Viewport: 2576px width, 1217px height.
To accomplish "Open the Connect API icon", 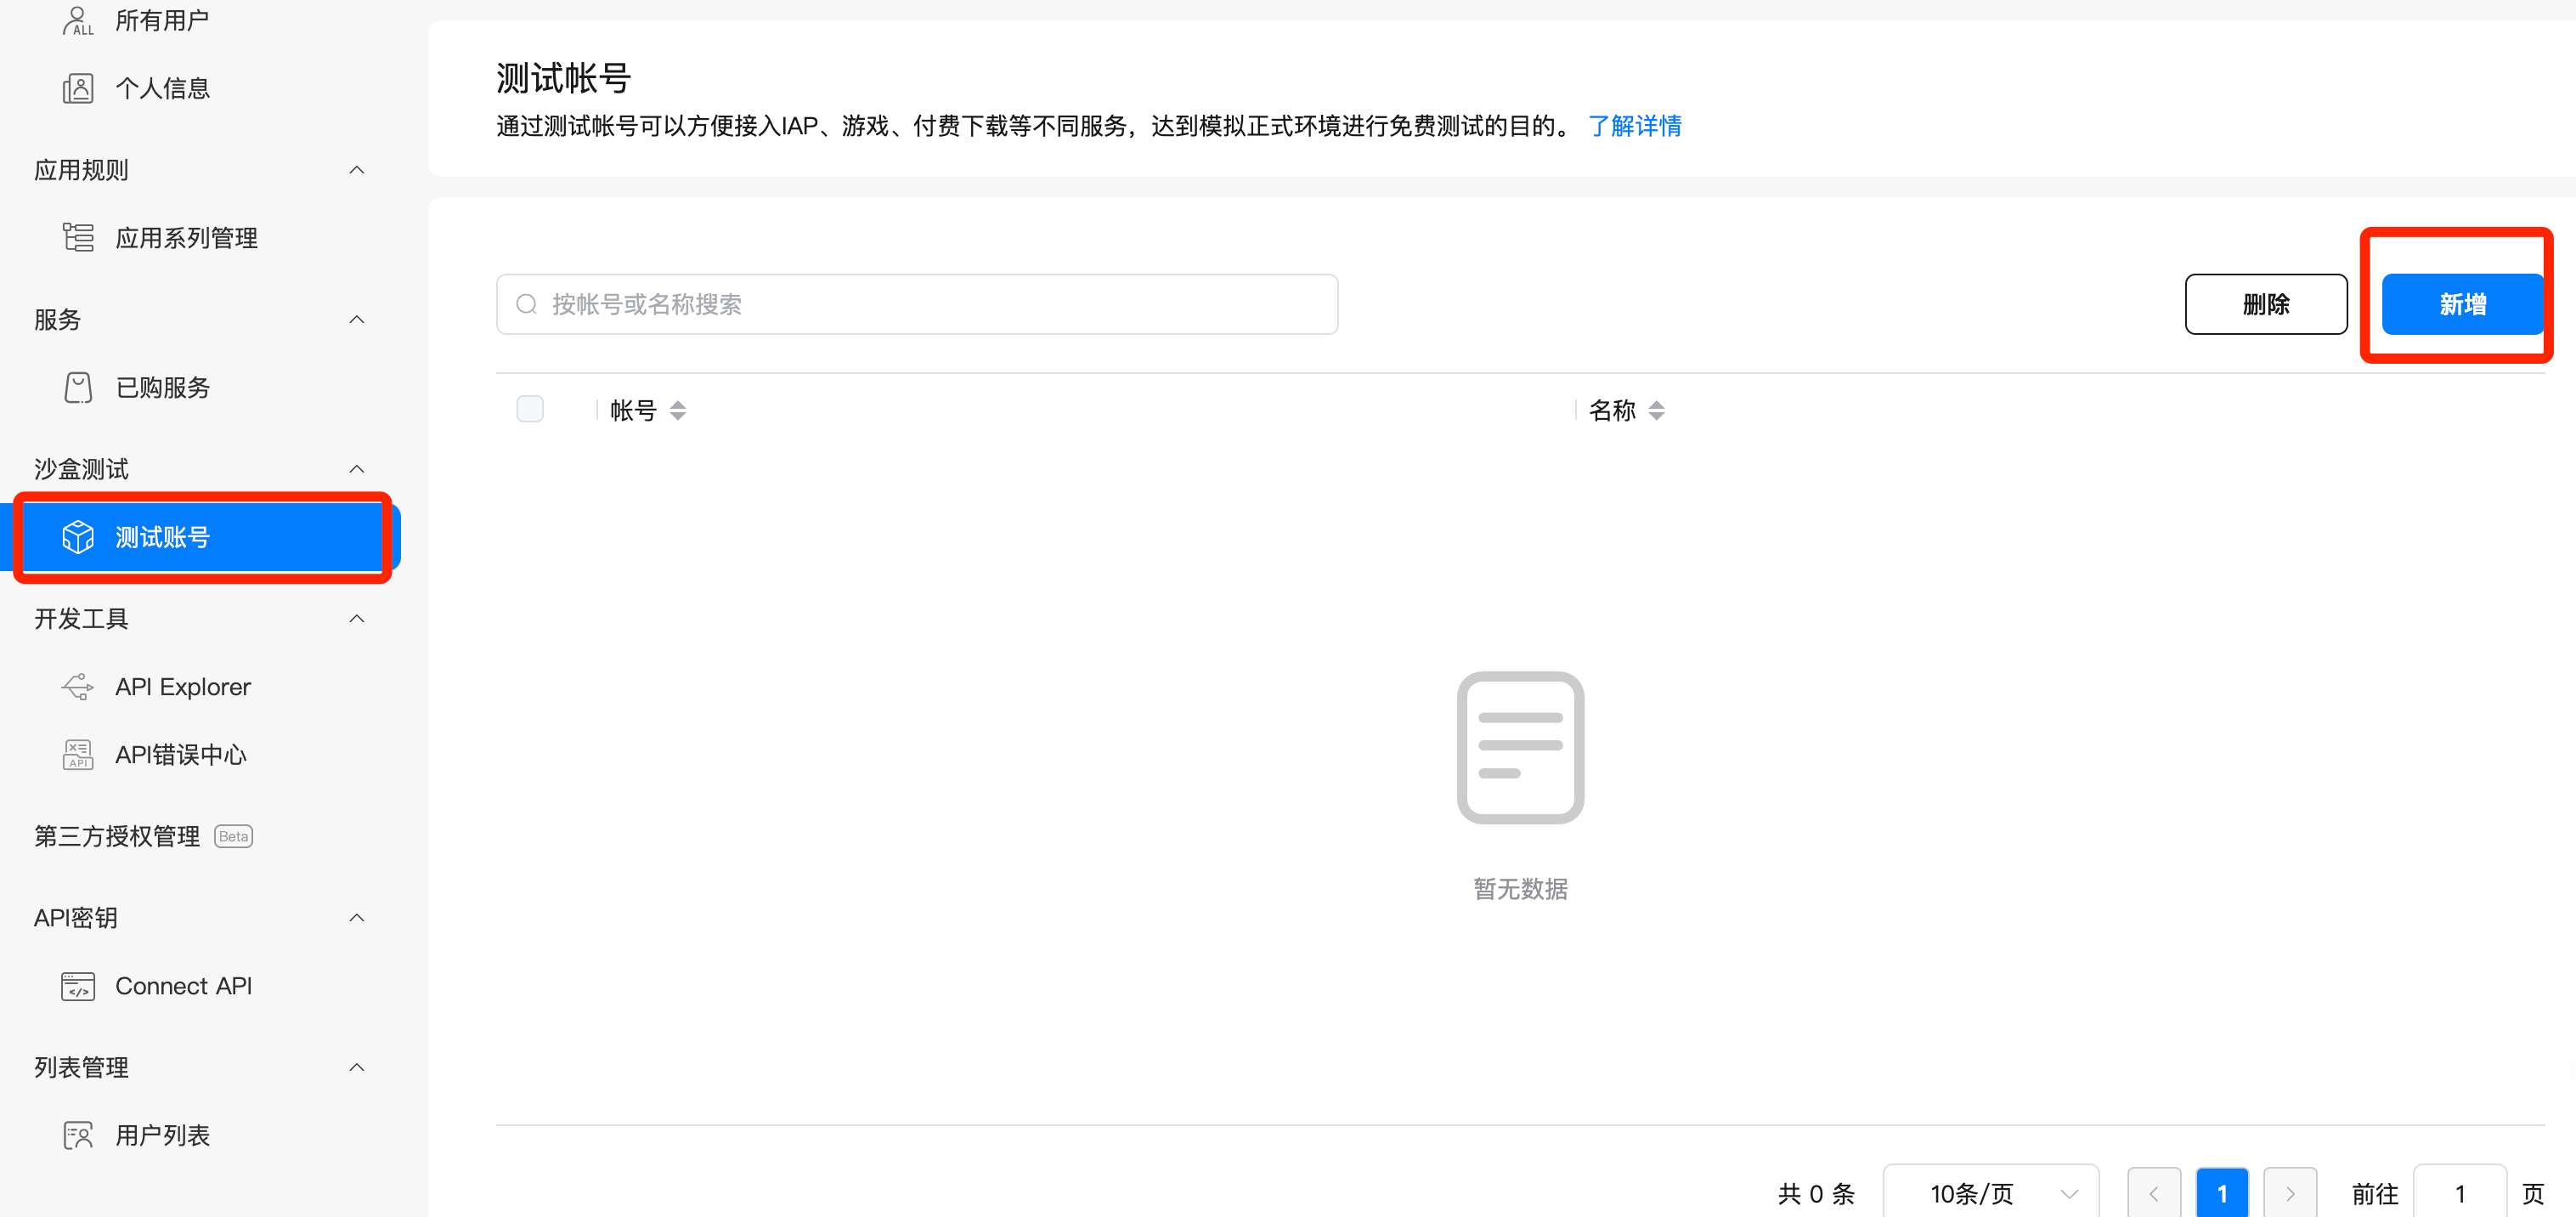I will [78, 986].
